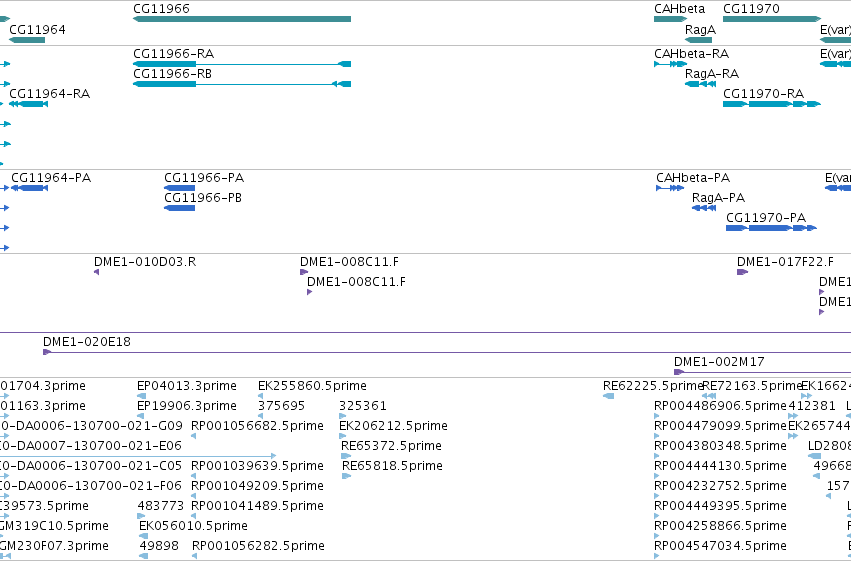Click the CG11964-PA protein feature
This screenshot has height=561, width=851.
[x=29, y=188]
